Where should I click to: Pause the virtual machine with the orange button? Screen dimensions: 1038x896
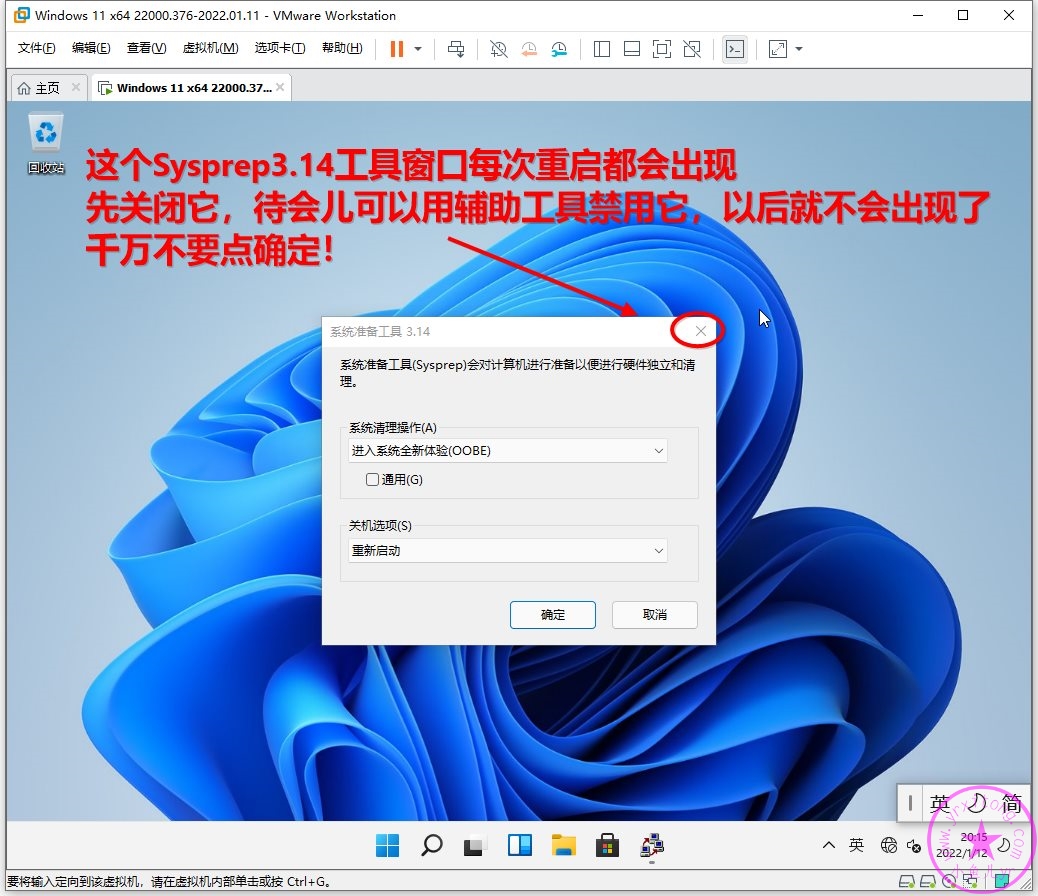point(397,49)
